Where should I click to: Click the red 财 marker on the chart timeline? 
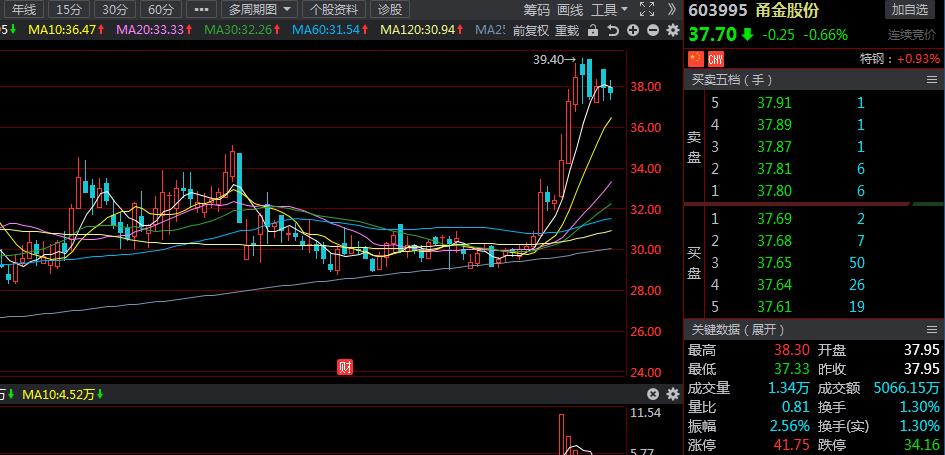[x=345, y=366]
